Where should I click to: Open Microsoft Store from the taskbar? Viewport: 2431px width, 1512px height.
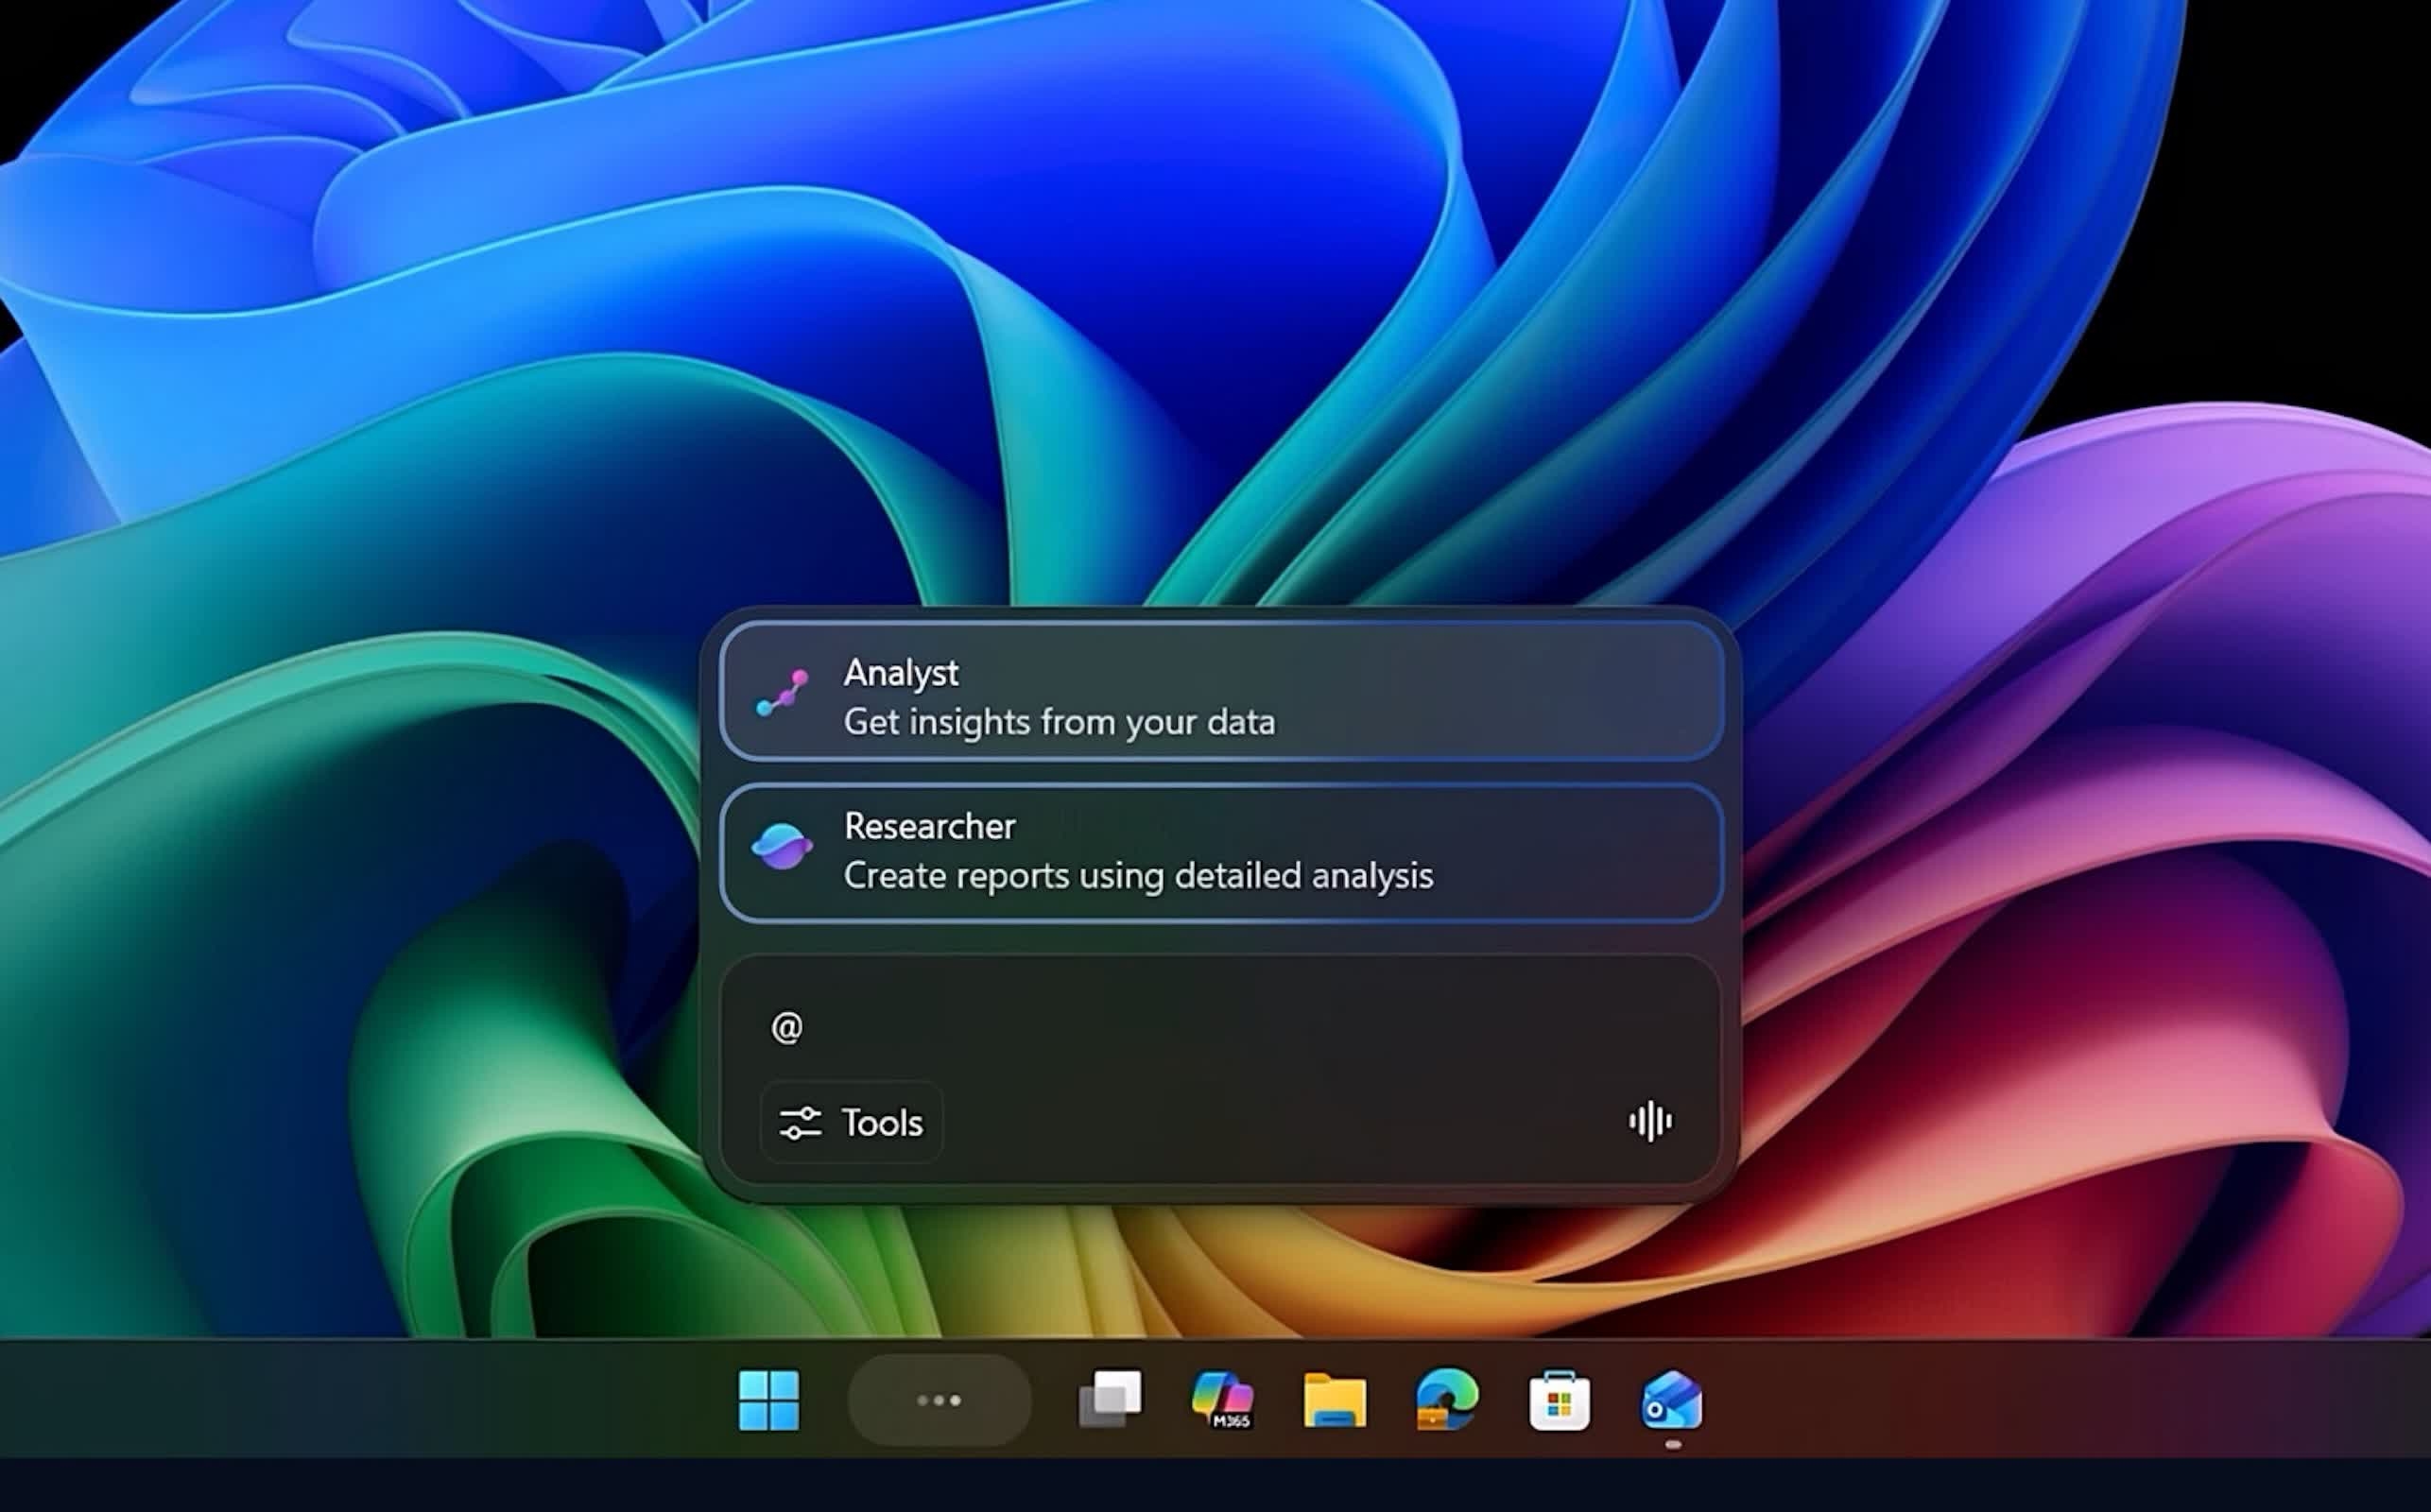1559,1399
